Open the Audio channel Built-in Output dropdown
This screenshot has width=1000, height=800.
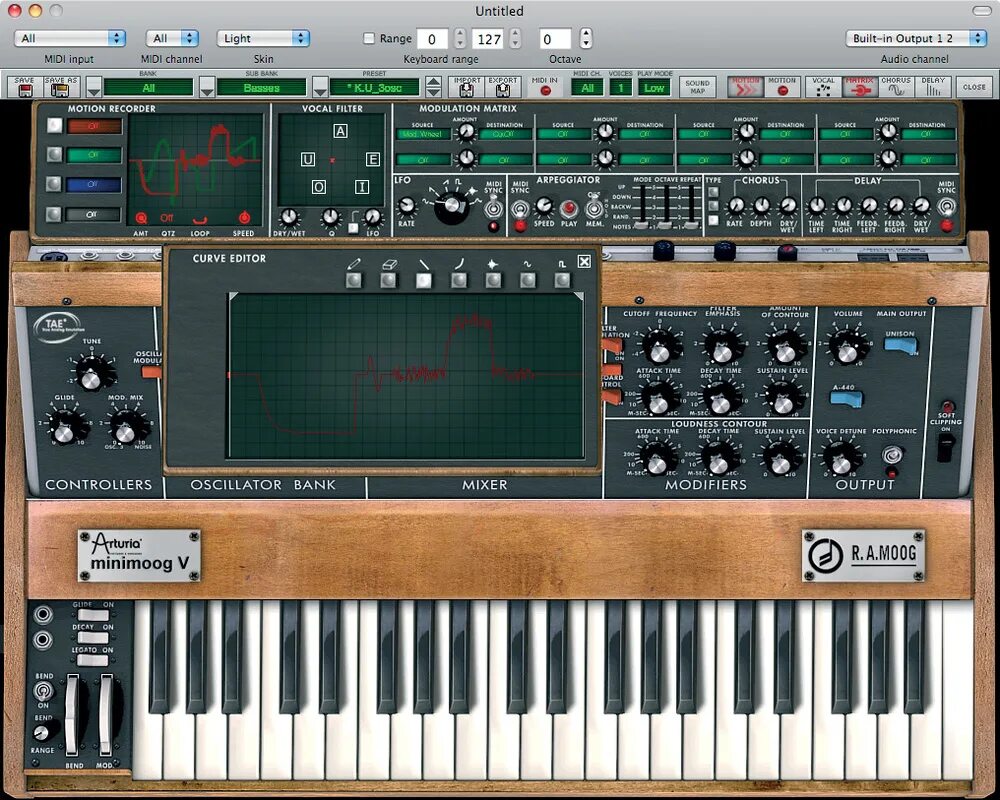(916, 38)
